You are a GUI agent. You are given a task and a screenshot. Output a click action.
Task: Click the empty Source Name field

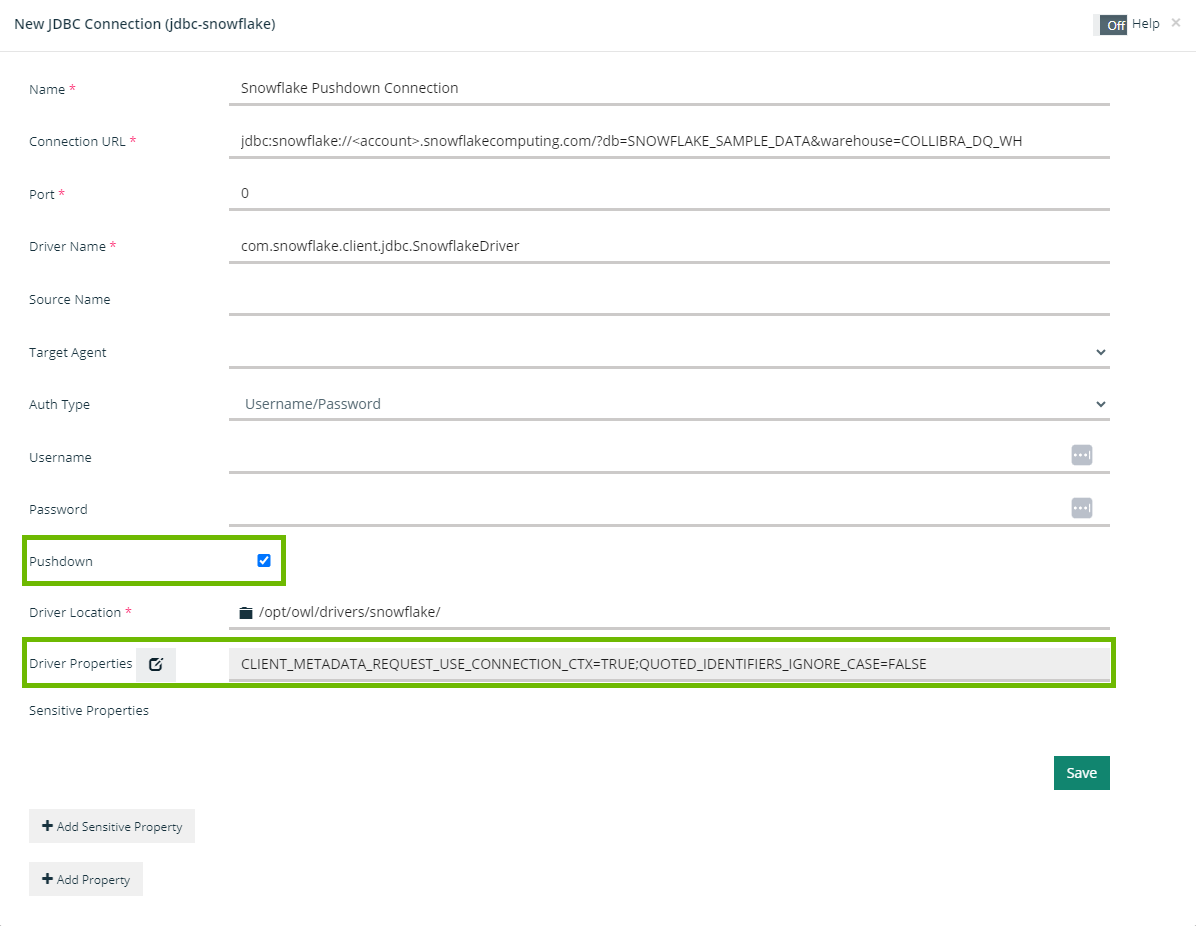click(669, 299)
